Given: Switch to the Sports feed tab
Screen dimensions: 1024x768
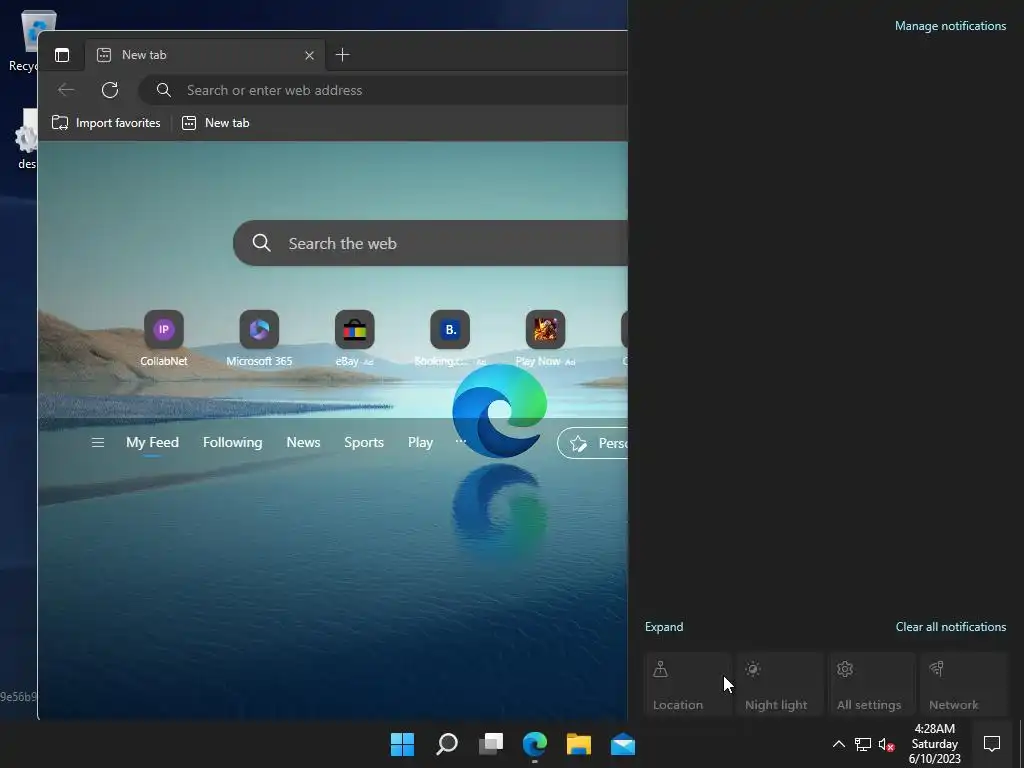Looking at the screenshot, I should click(364, 443).
